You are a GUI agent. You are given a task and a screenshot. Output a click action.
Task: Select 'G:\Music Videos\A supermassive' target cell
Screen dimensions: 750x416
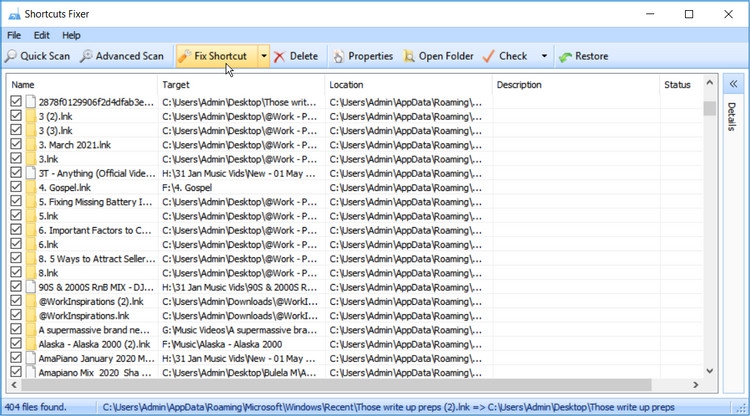pos(239,330)
